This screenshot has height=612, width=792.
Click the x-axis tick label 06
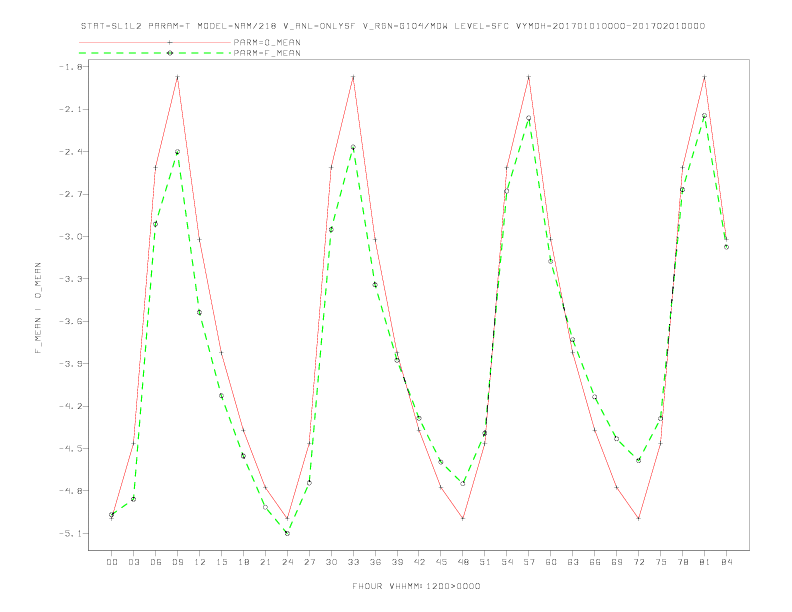point(156,562)
